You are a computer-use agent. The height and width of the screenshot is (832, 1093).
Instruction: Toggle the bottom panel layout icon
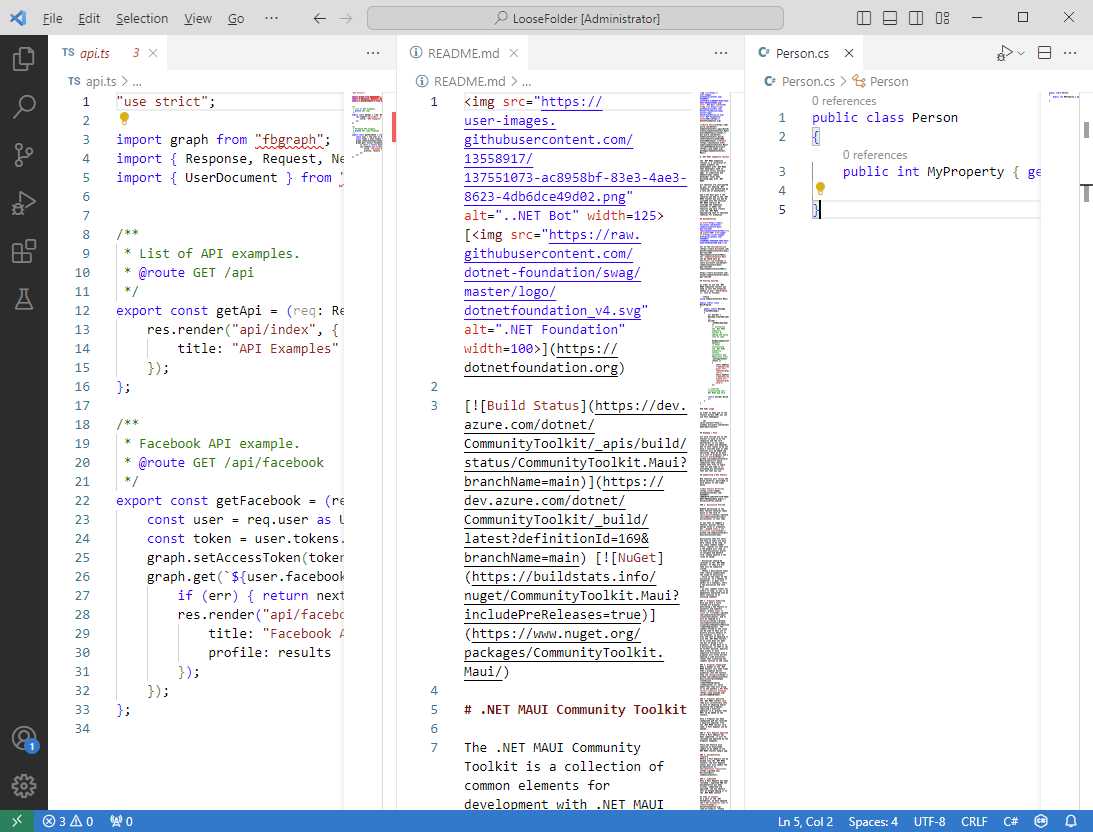(890, 18)
